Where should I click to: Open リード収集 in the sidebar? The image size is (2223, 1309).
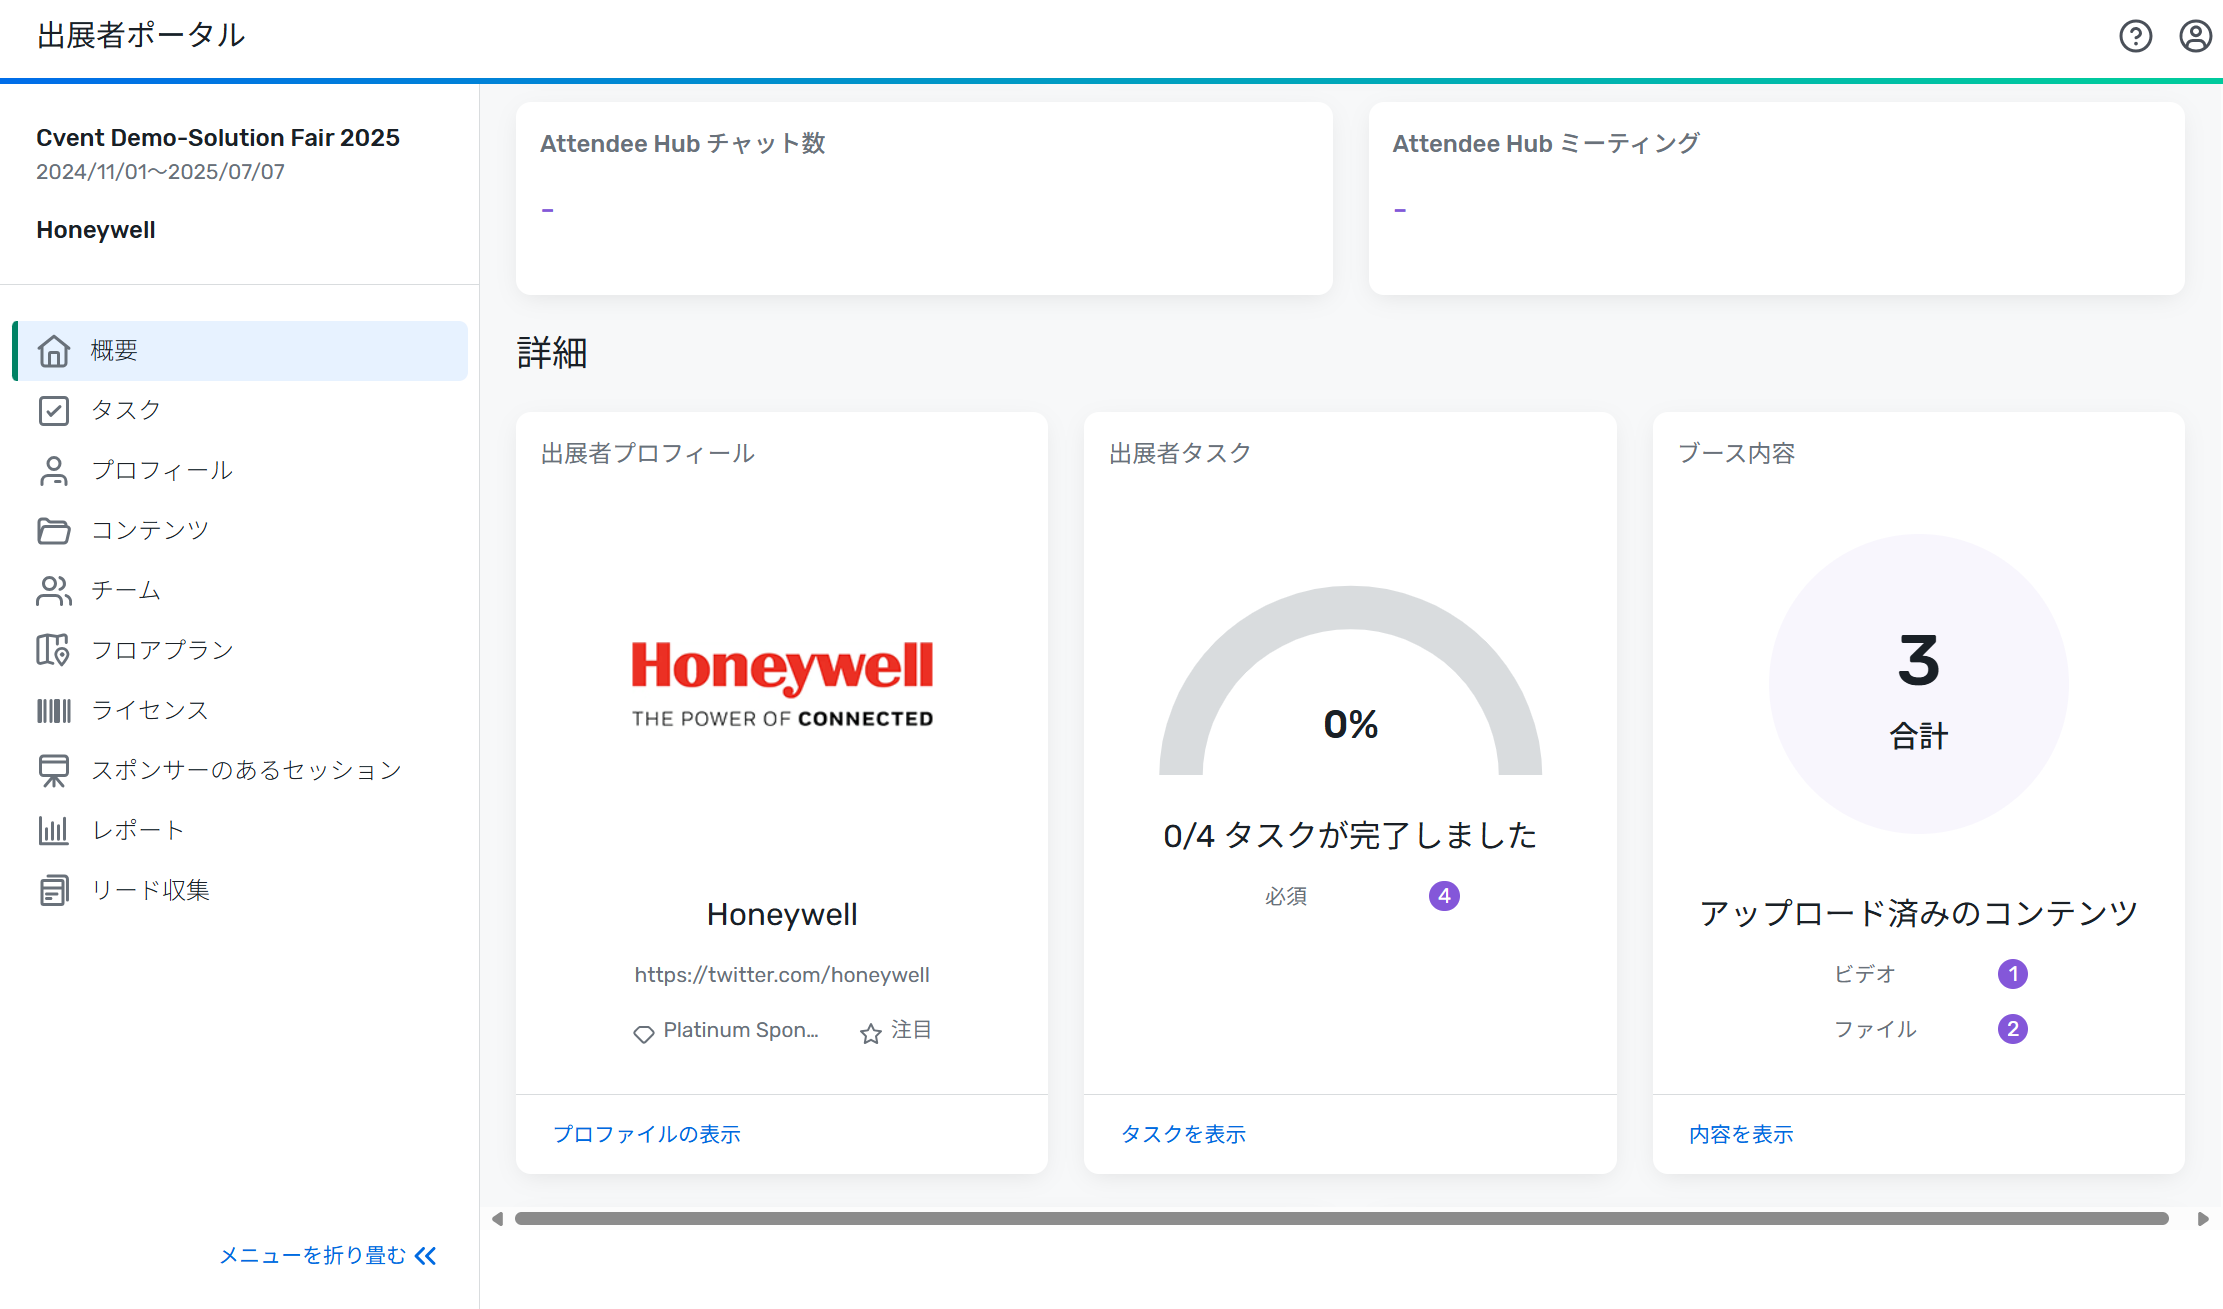240,891
